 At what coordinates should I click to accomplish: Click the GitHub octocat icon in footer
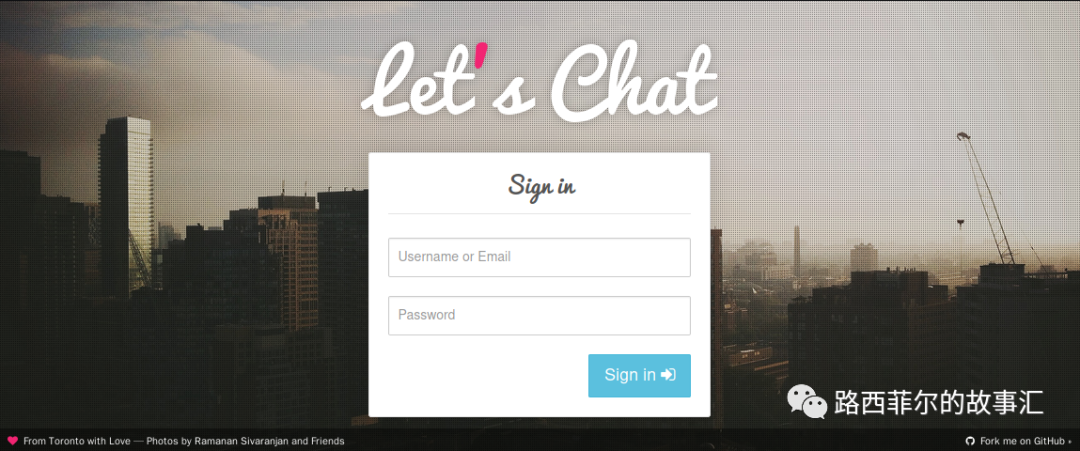tap(970, 441)
